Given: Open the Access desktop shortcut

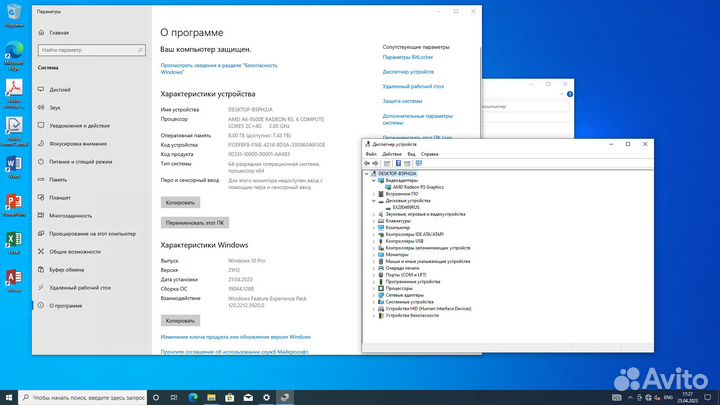Looking at the screenshot, I should (14, 281).
